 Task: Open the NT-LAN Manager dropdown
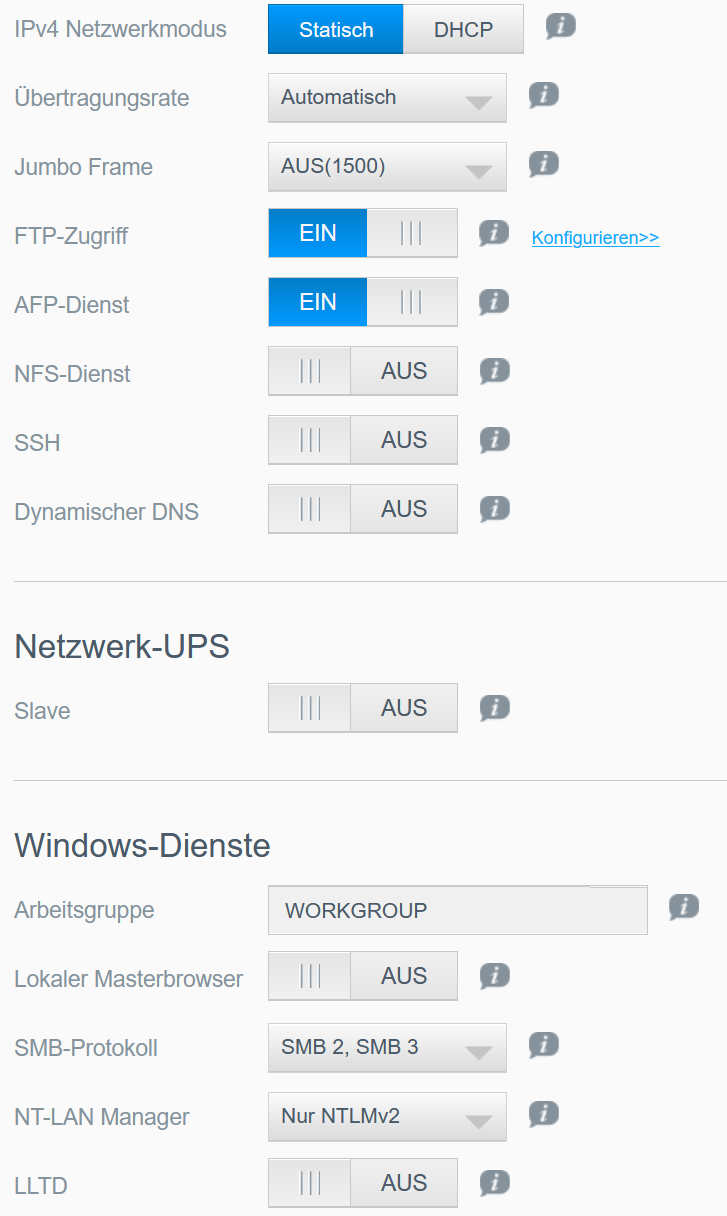tap(387, 1117)
